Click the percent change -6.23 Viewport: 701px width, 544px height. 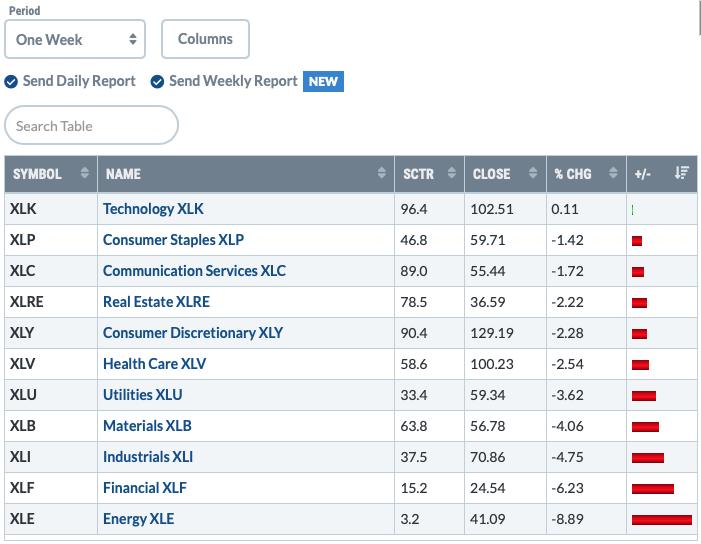click(567, 488)
